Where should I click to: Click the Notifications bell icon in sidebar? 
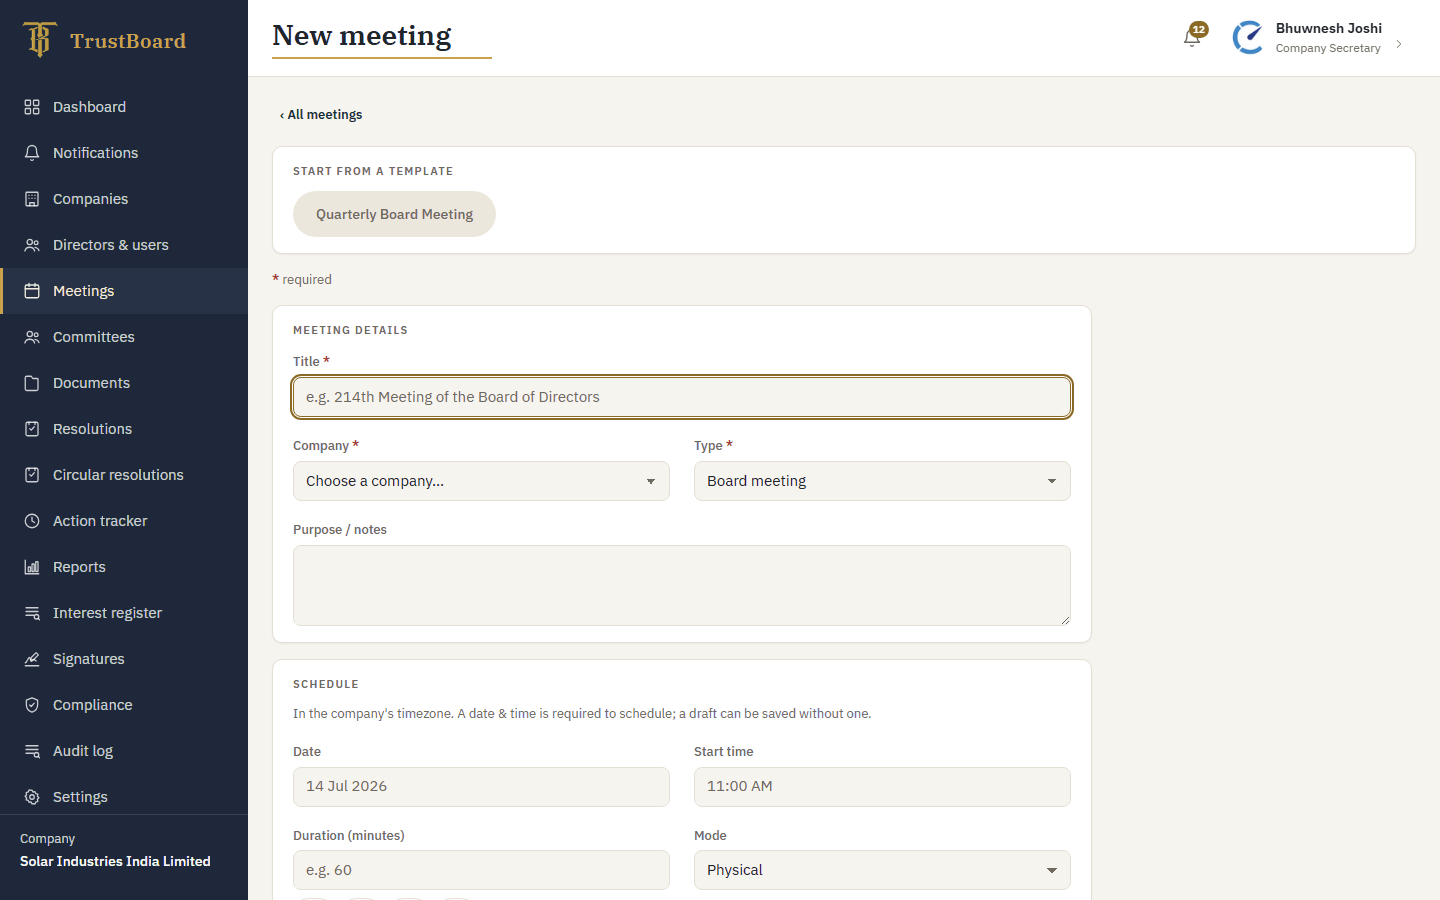click(x=32, y=153)
